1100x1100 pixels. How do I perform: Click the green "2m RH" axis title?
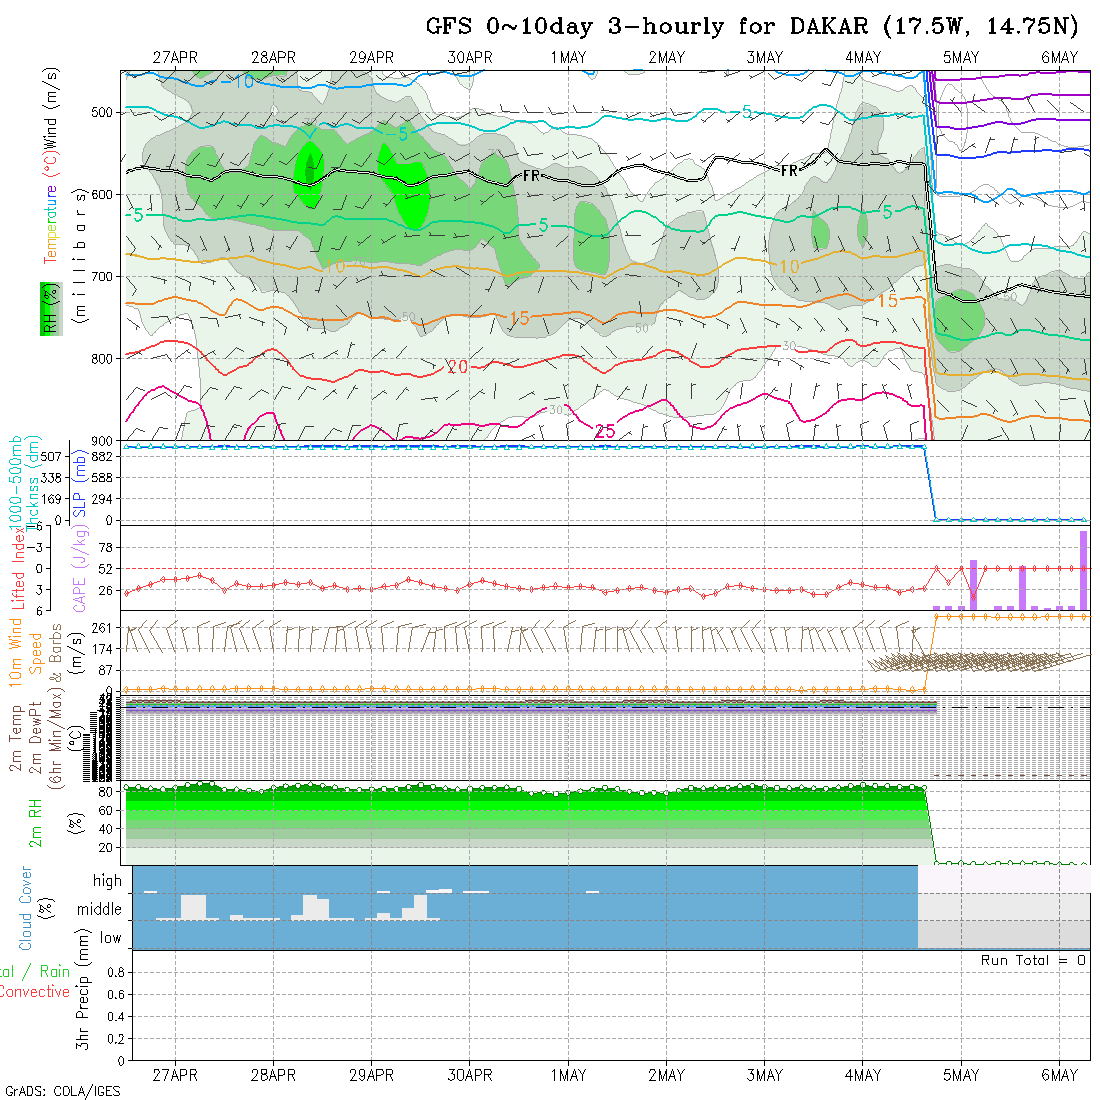pos(35,823)
